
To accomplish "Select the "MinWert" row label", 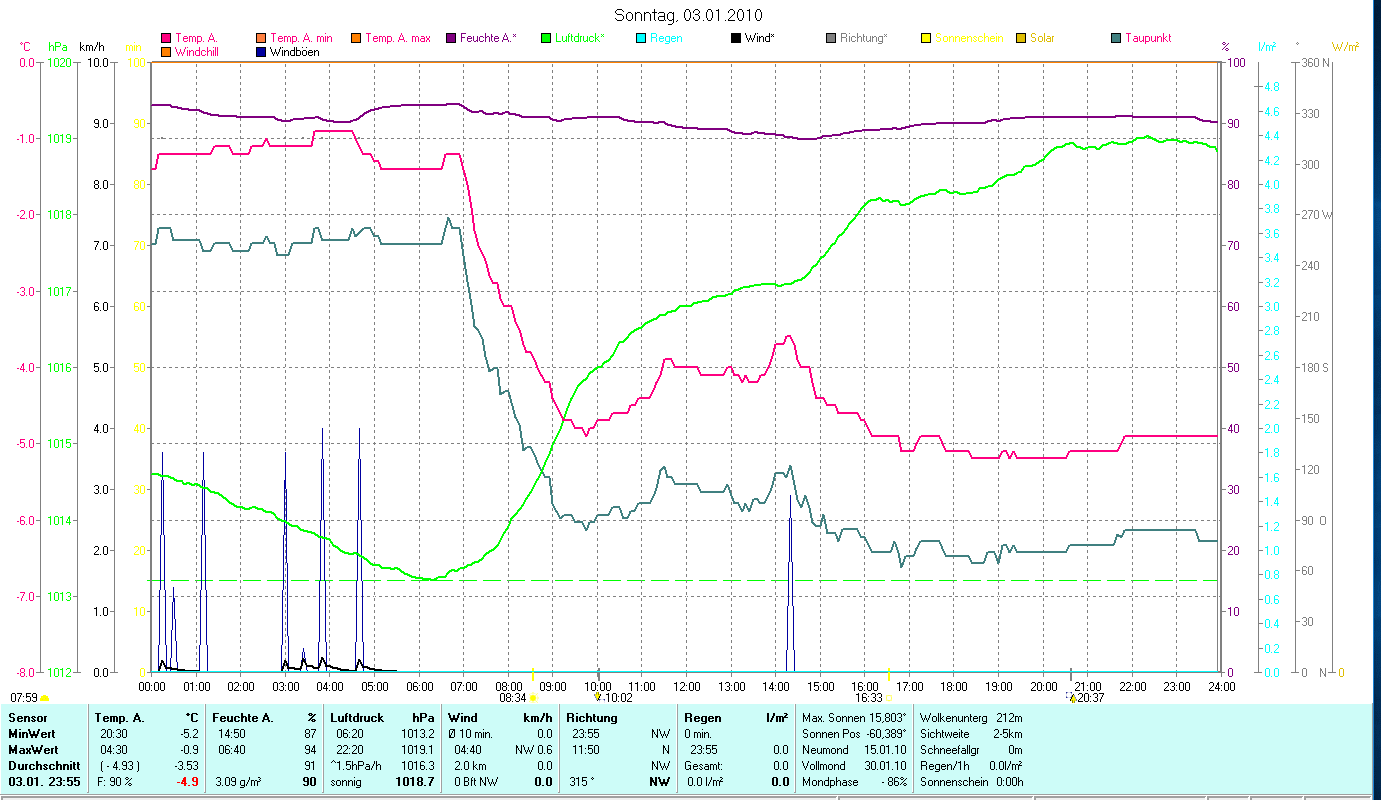I will click(30, 734).
